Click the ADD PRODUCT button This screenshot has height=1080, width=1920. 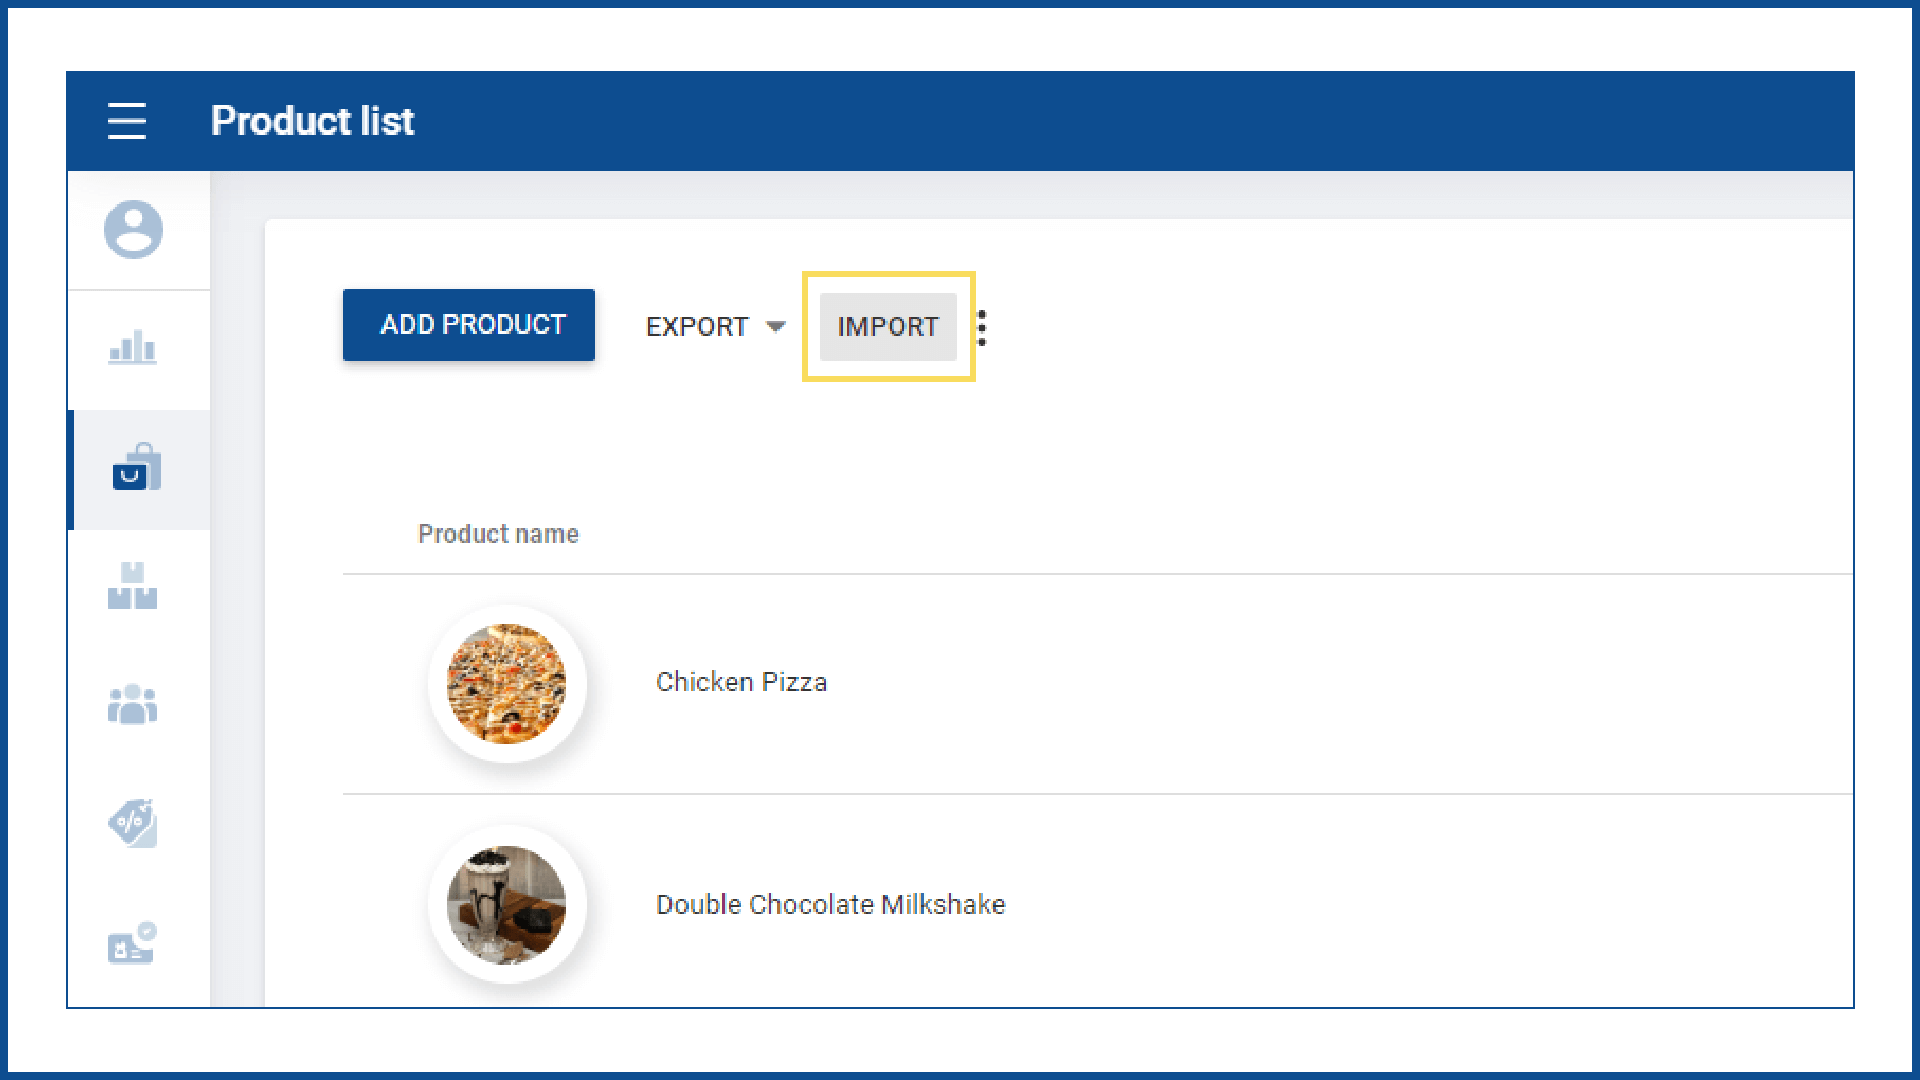pos(468,325)
